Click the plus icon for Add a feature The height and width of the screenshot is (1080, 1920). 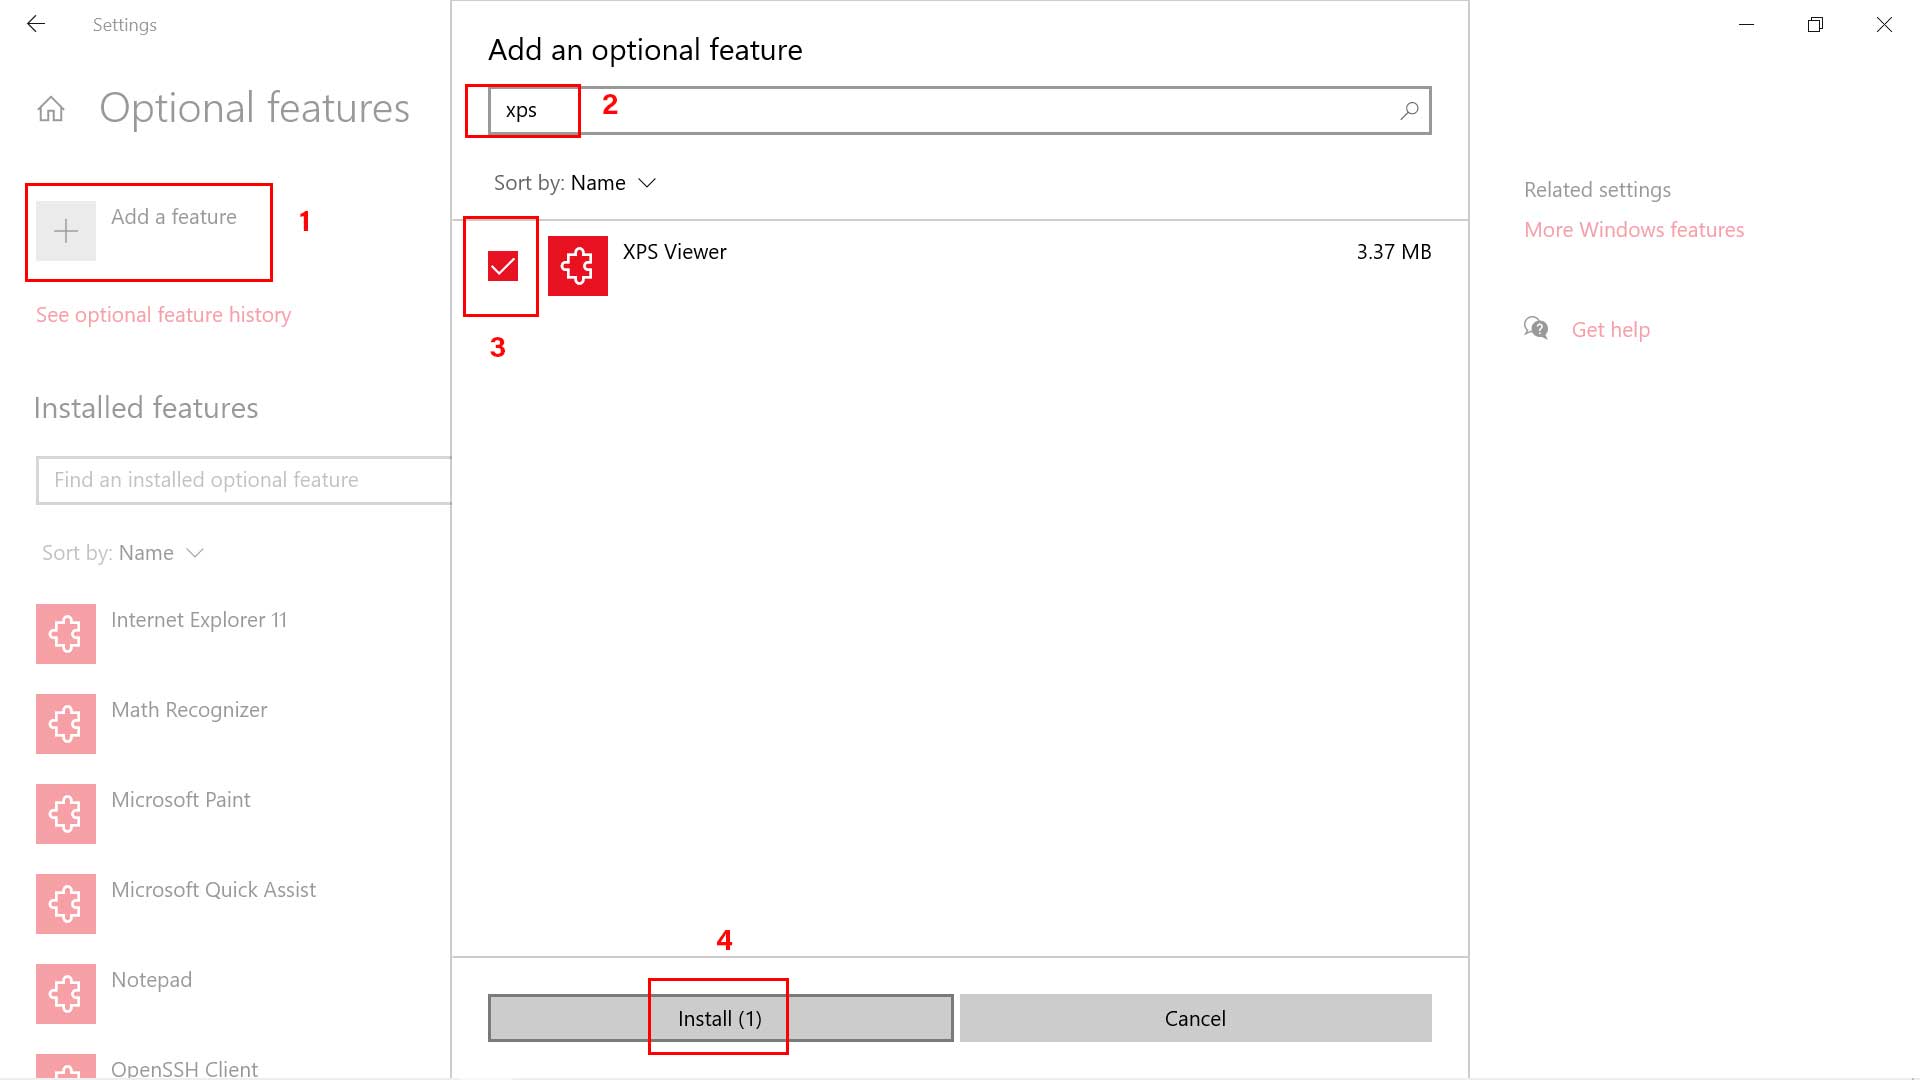tap(66, 231)
